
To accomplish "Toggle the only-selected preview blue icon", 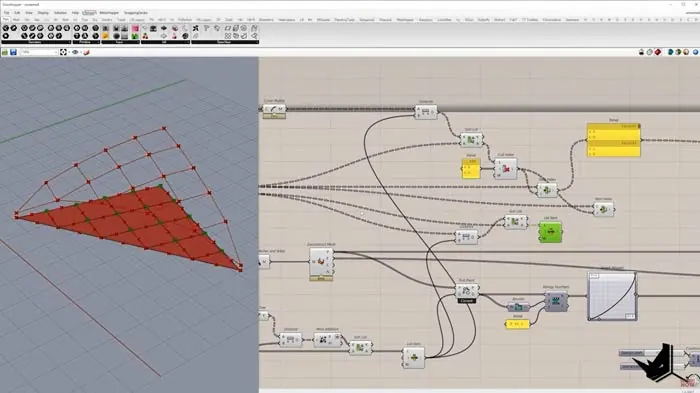I will click(670, 52).
